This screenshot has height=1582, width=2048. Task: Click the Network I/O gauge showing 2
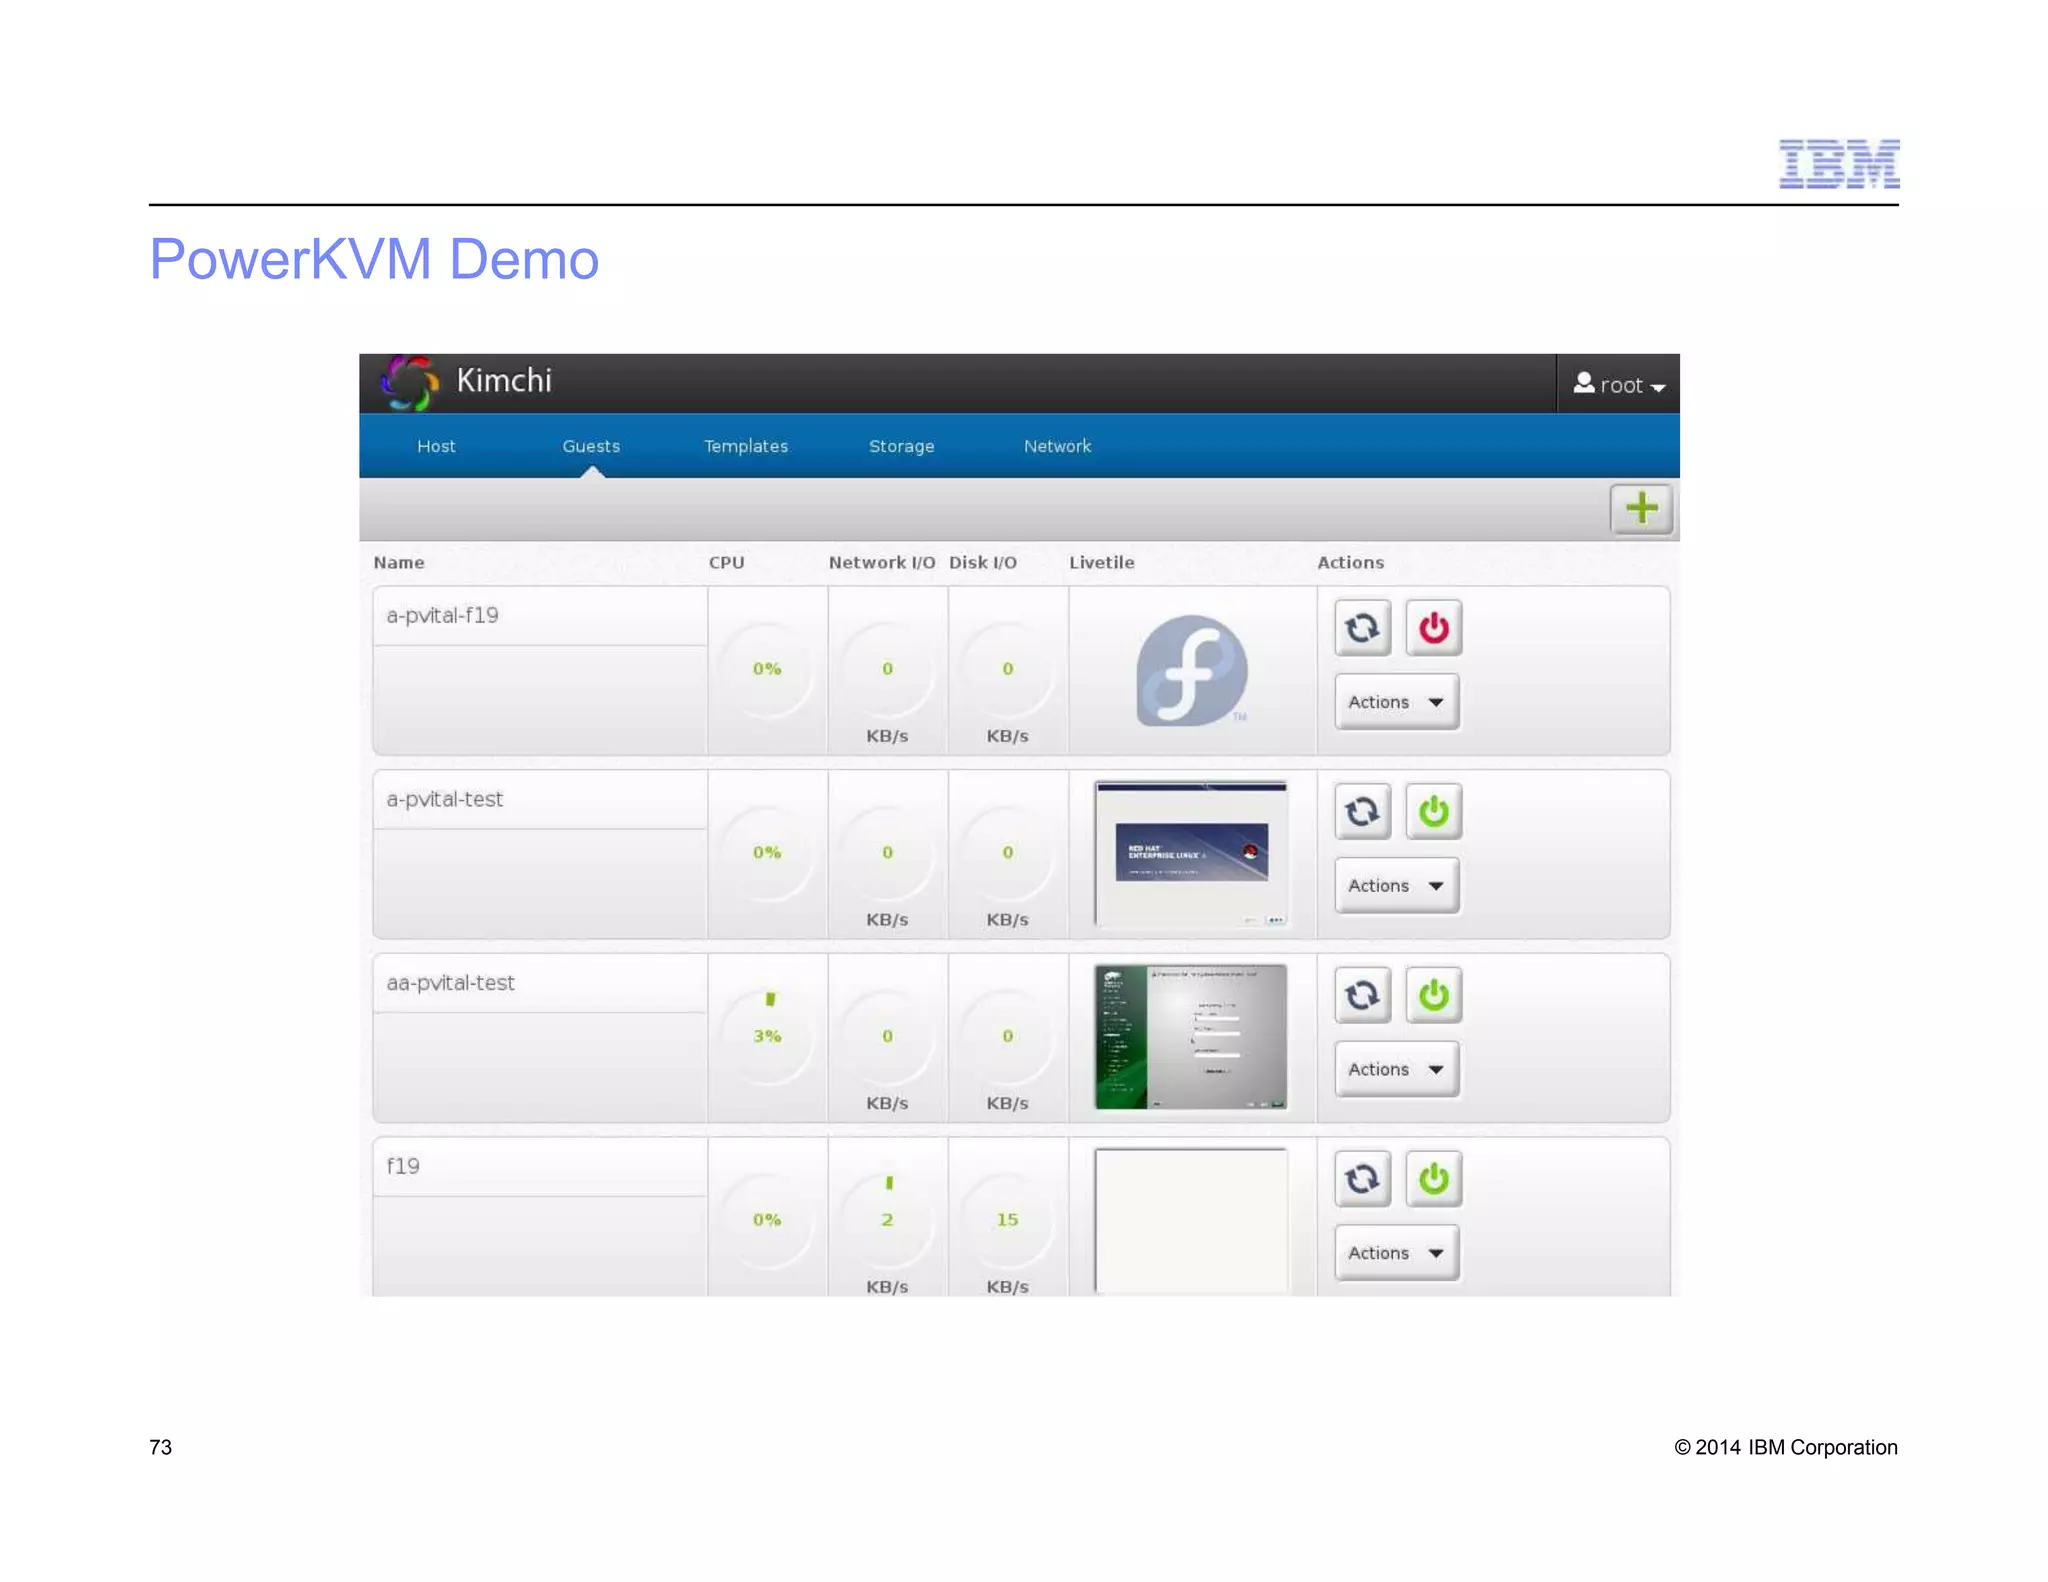tap(887, 1220)
